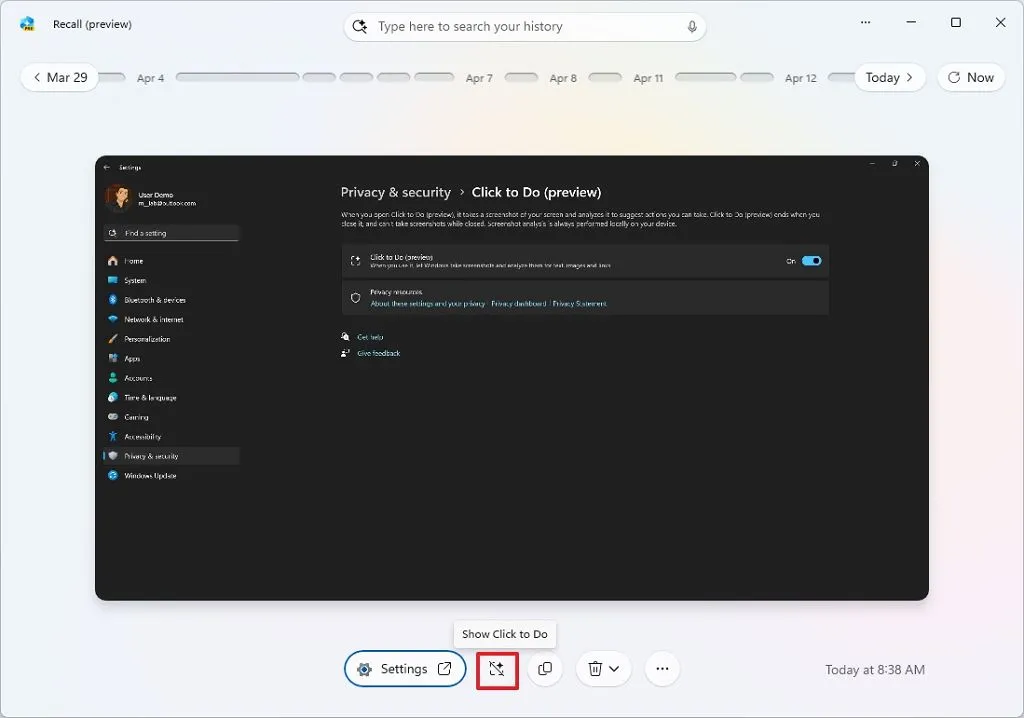Click the Show Click to Do icon
The height and width of the screenshot is (718, 1024).
click(x=497, y=669)
